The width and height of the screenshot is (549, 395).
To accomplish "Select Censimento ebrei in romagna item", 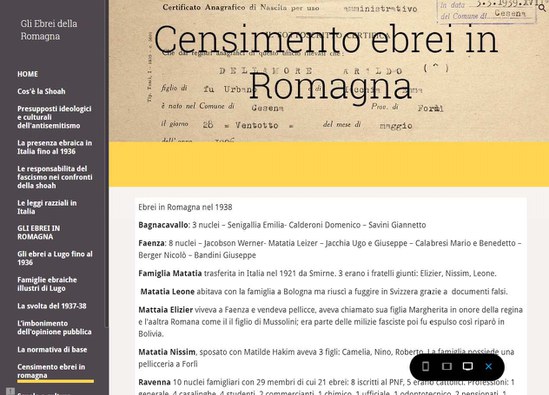I will coord(51,371).
